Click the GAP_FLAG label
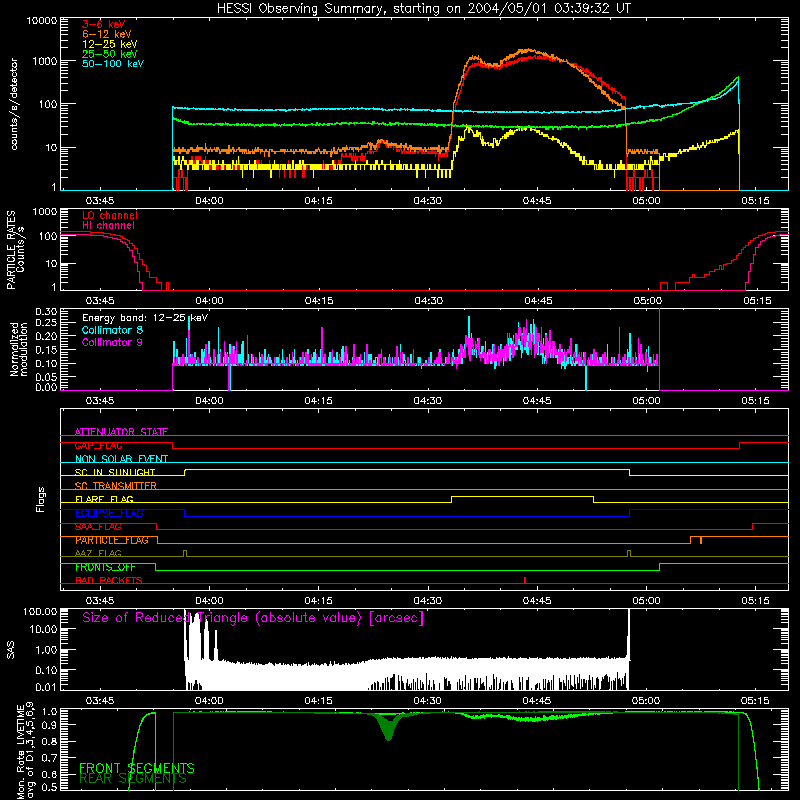Viewport: 800px width, 800px height. point(98,445)
